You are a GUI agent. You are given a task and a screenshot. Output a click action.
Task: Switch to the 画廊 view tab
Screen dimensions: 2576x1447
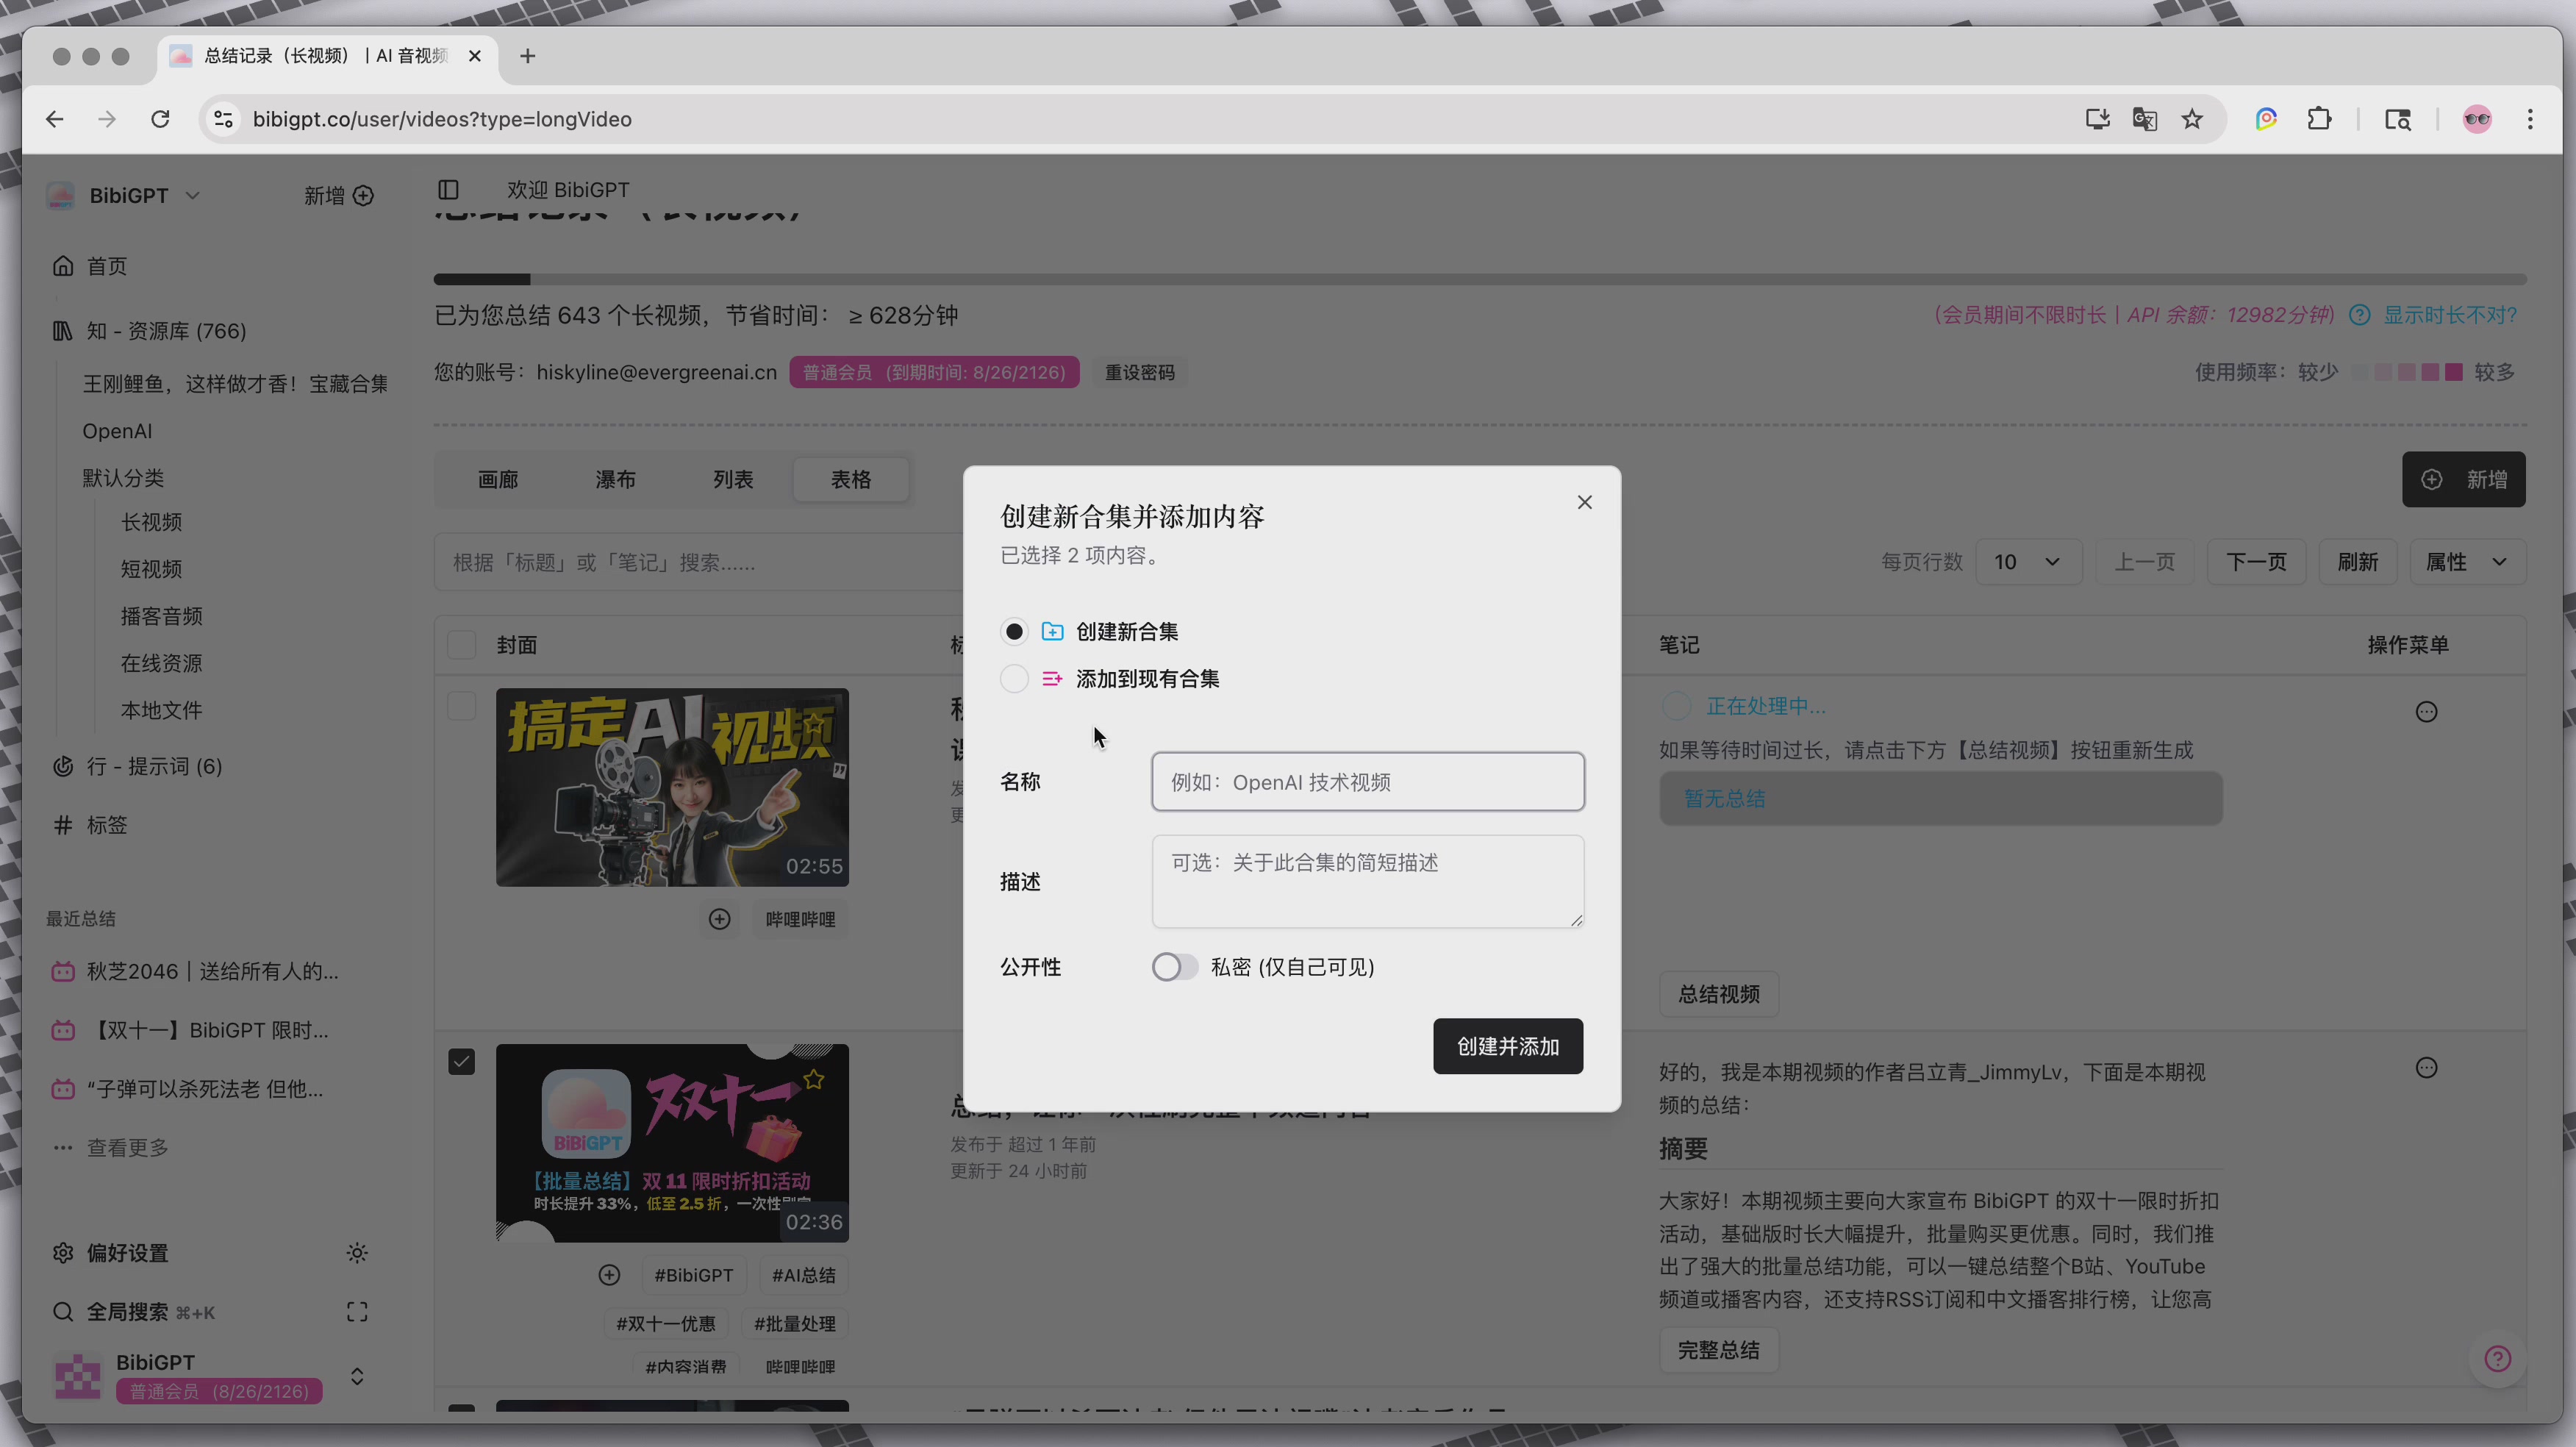point(498,480)
